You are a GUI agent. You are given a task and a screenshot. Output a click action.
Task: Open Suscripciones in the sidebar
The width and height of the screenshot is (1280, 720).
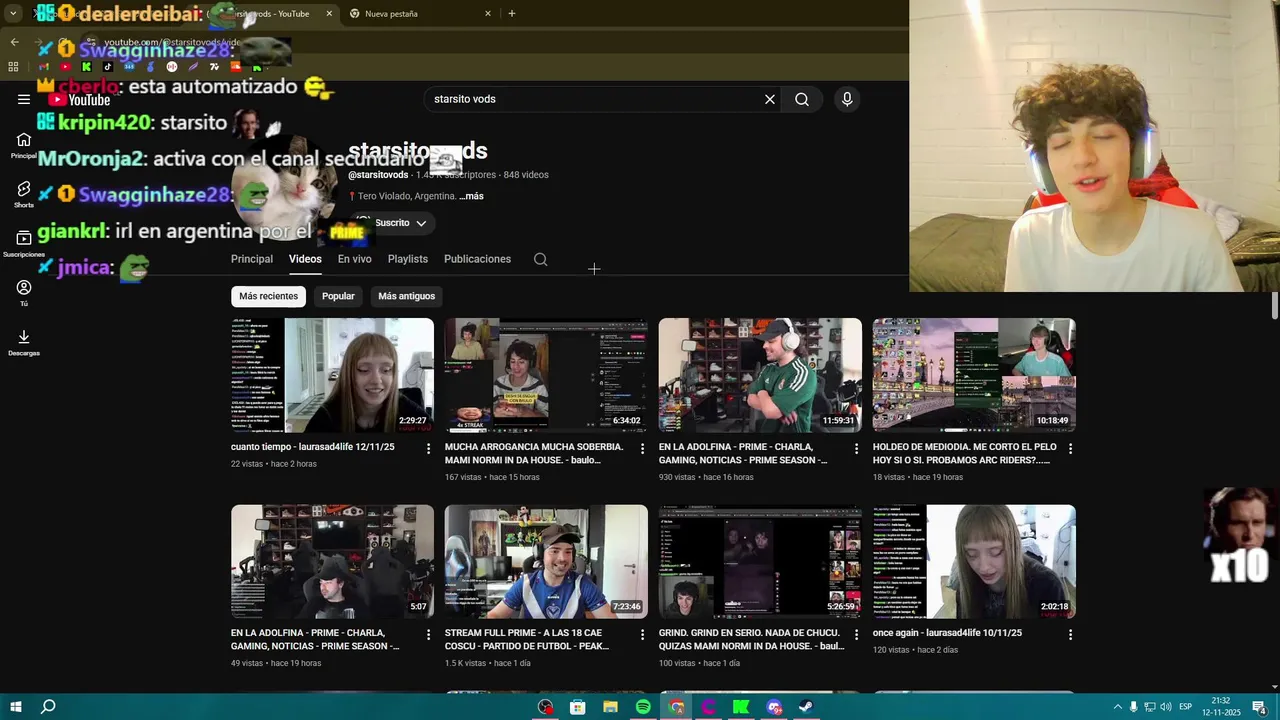coord(24,244)
